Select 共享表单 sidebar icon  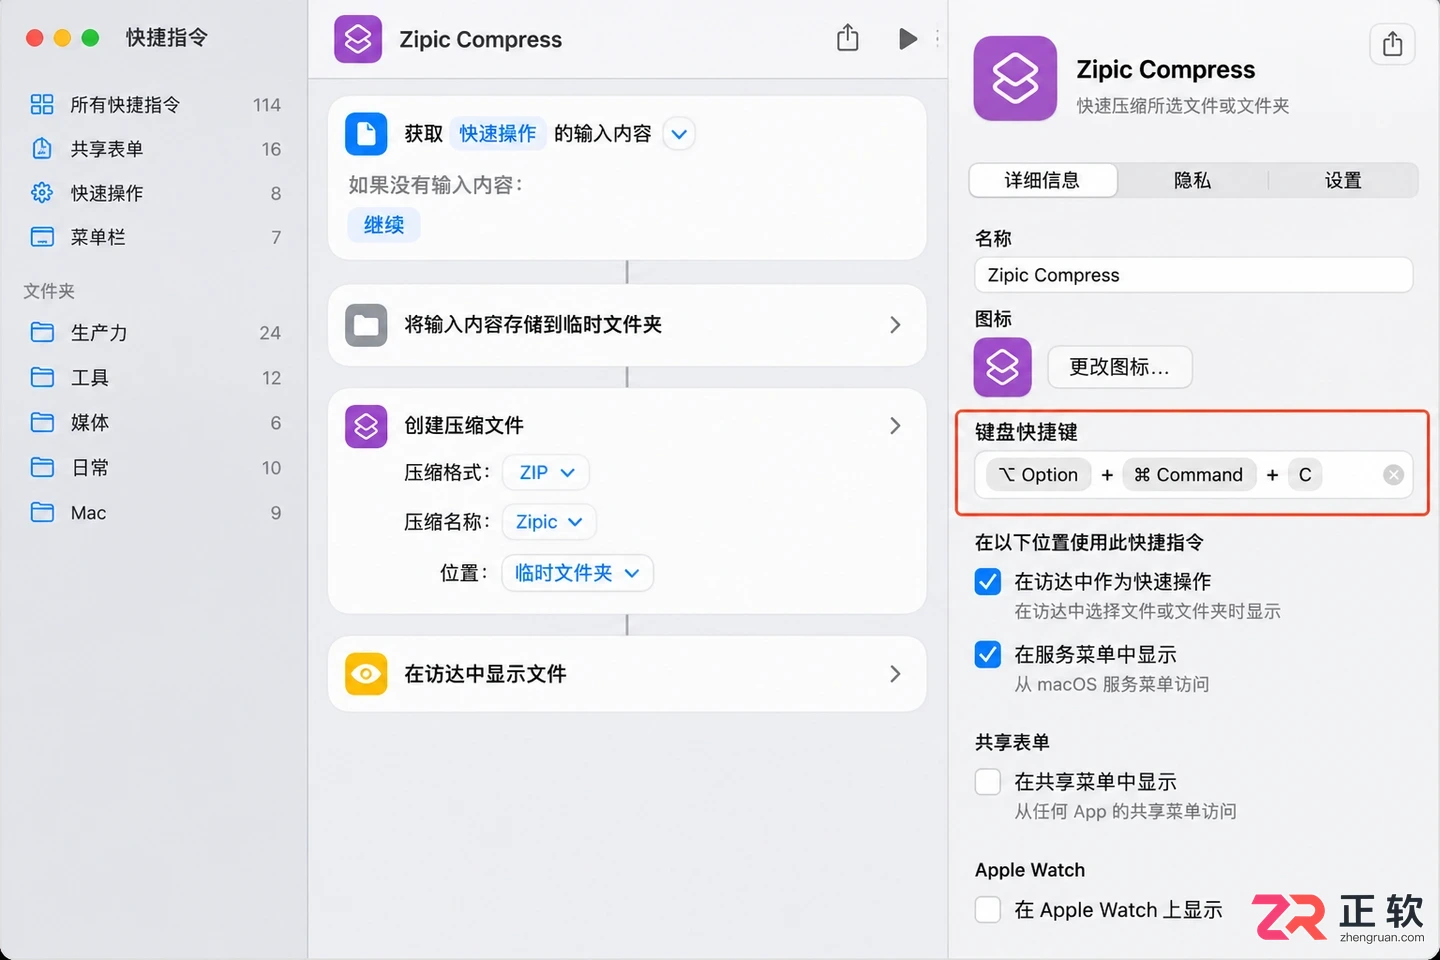[x=42, y=148]
